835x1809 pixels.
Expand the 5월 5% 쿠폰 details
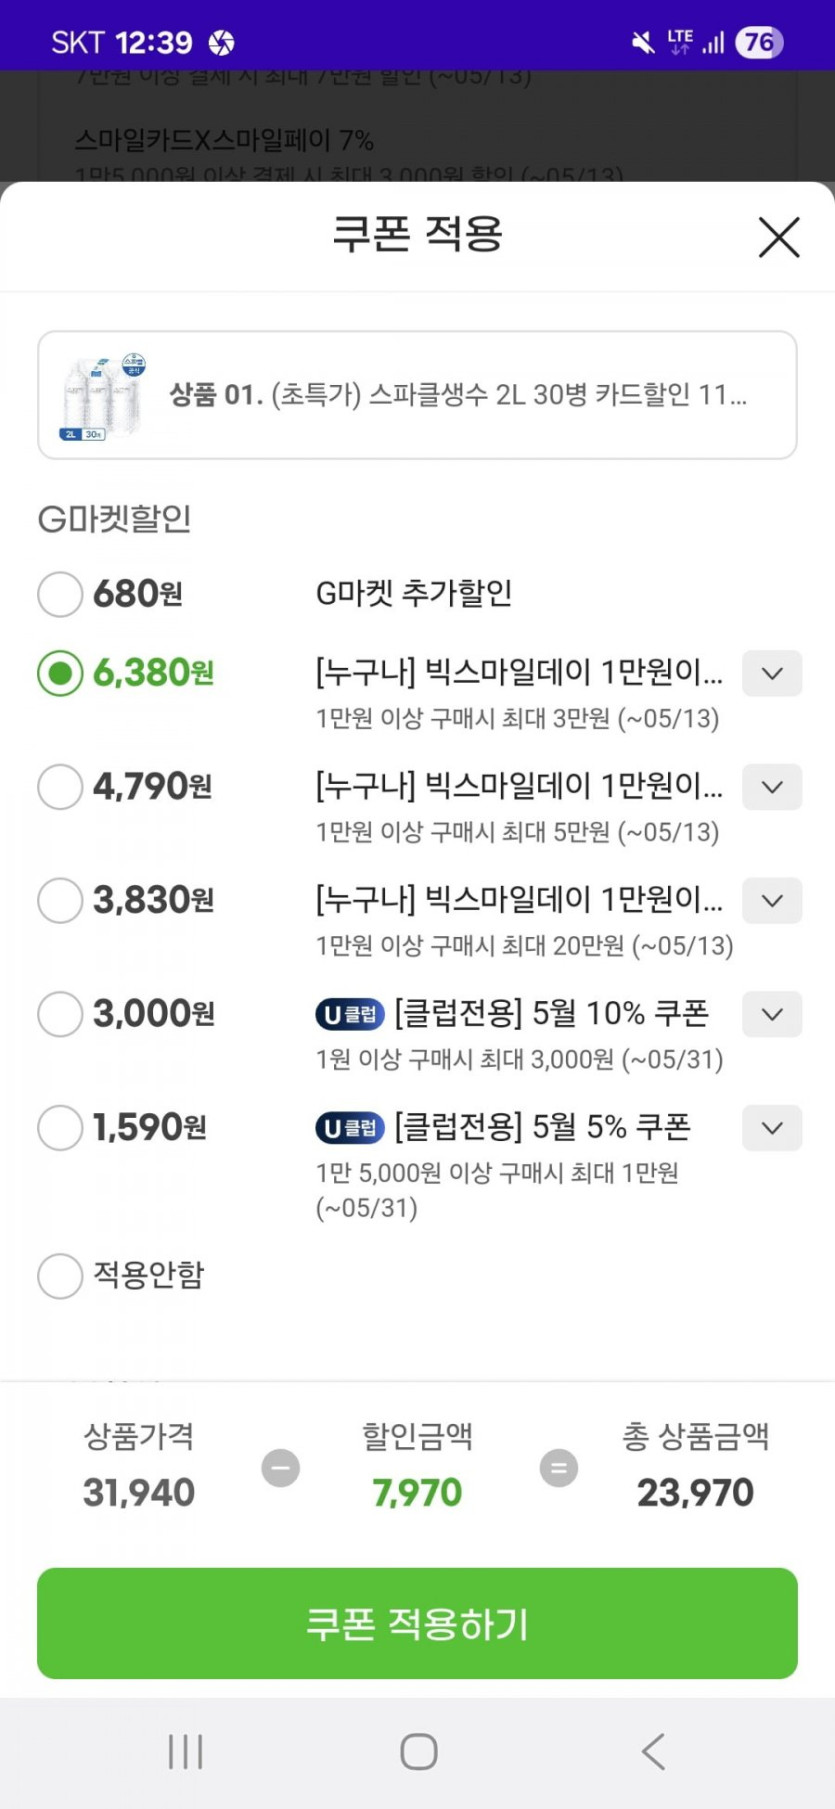(771, 1128)
